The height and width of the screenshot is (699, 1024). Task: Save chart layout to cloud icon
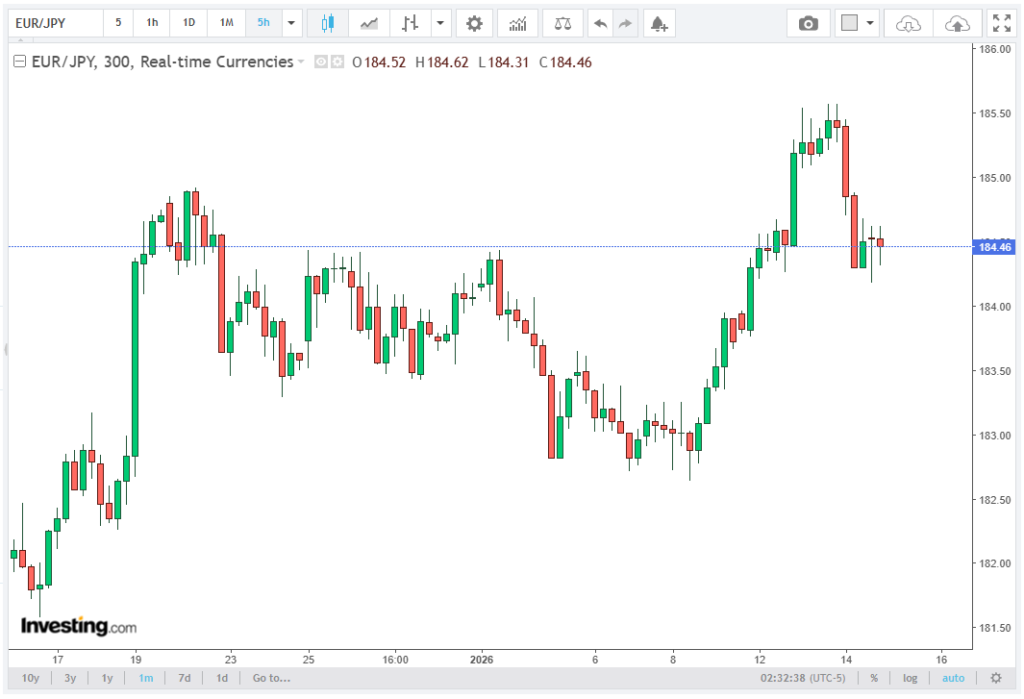(957, 23)
